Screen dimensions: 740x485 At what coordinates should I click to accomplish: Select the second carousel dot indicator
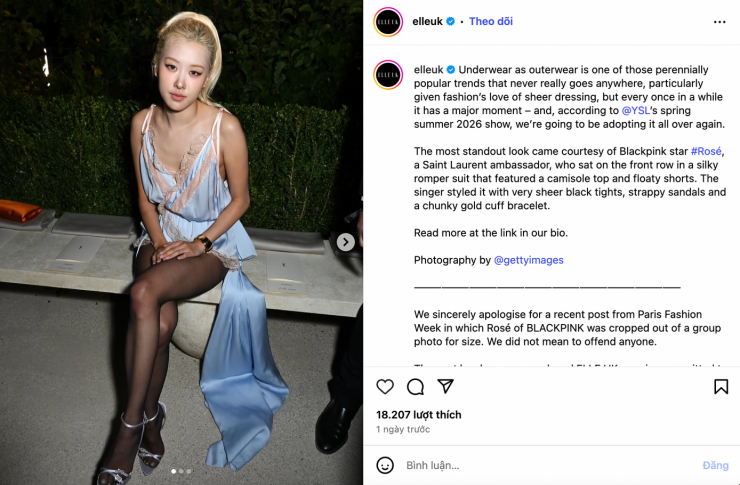point(181,471)
